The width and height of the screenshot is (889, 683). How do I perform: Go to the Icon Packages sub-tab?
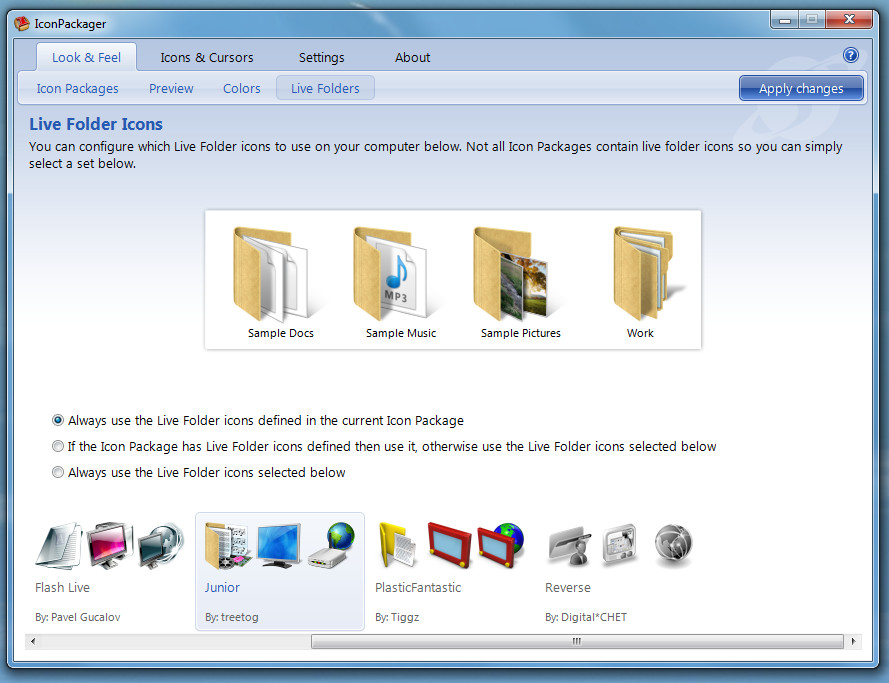(78, 88)
